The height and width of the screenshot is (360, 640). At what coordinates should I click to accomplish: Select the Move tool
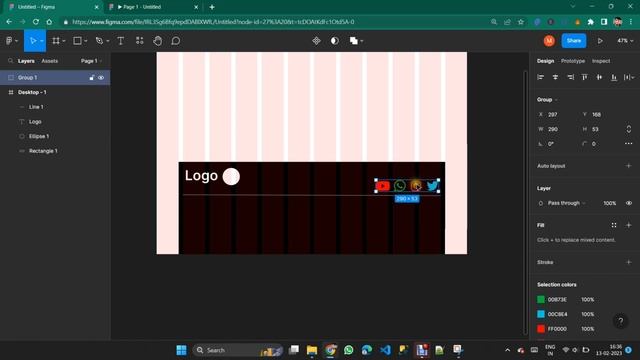33,41
